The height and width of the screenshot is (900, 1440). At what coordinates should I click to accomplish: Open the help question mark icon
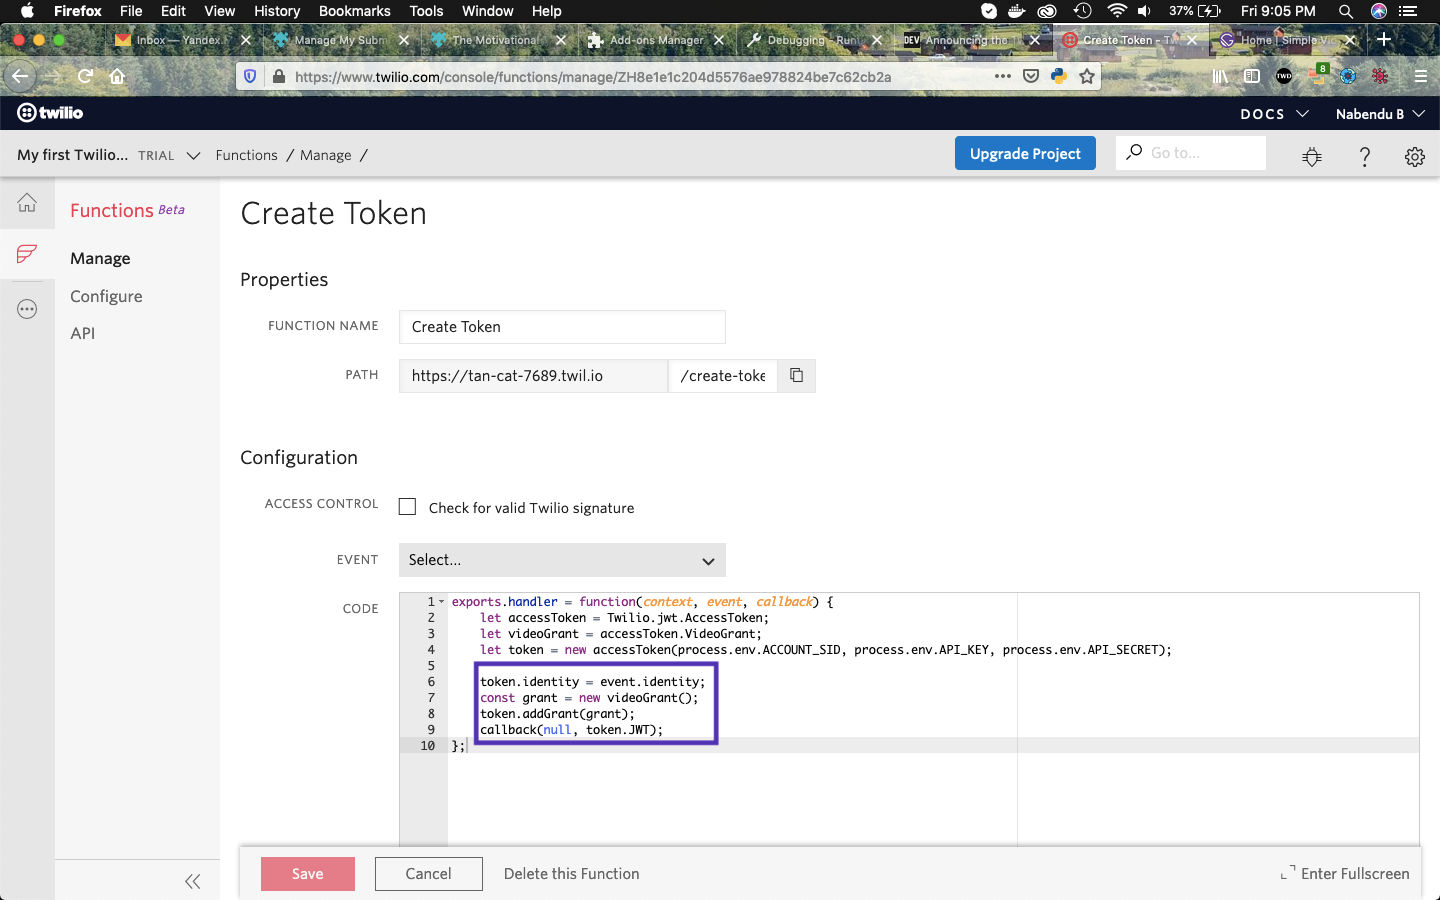point(1364,156)
